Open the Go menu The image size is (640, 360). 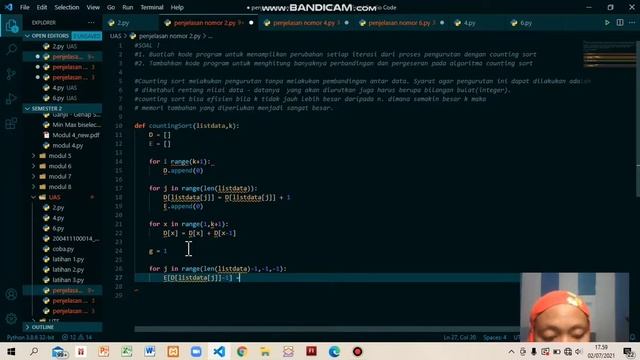(x=111, y=7)
